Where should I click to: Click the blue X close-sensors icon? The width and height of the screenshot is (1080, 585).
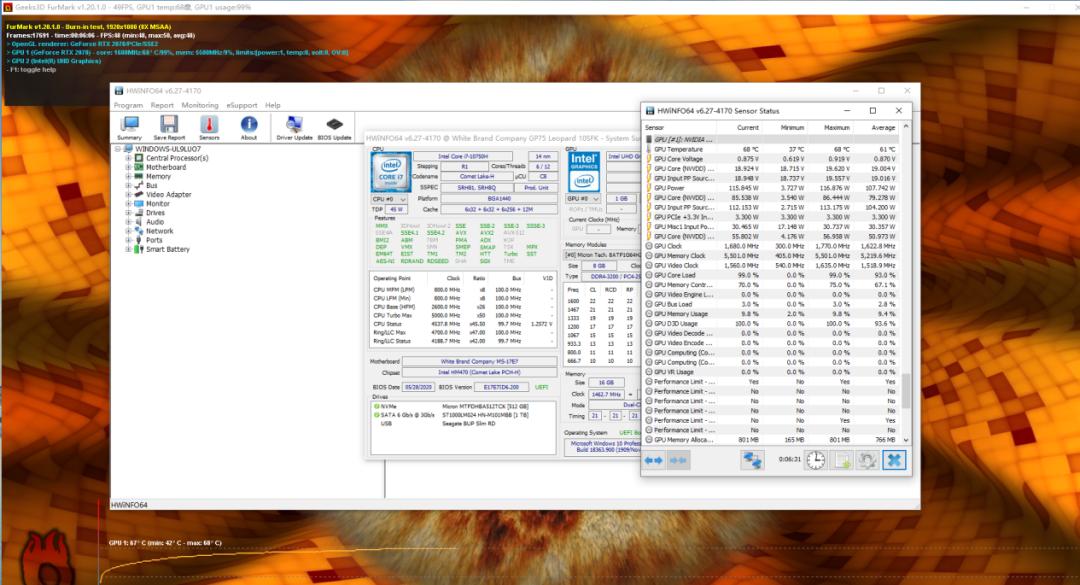point(894,460)
